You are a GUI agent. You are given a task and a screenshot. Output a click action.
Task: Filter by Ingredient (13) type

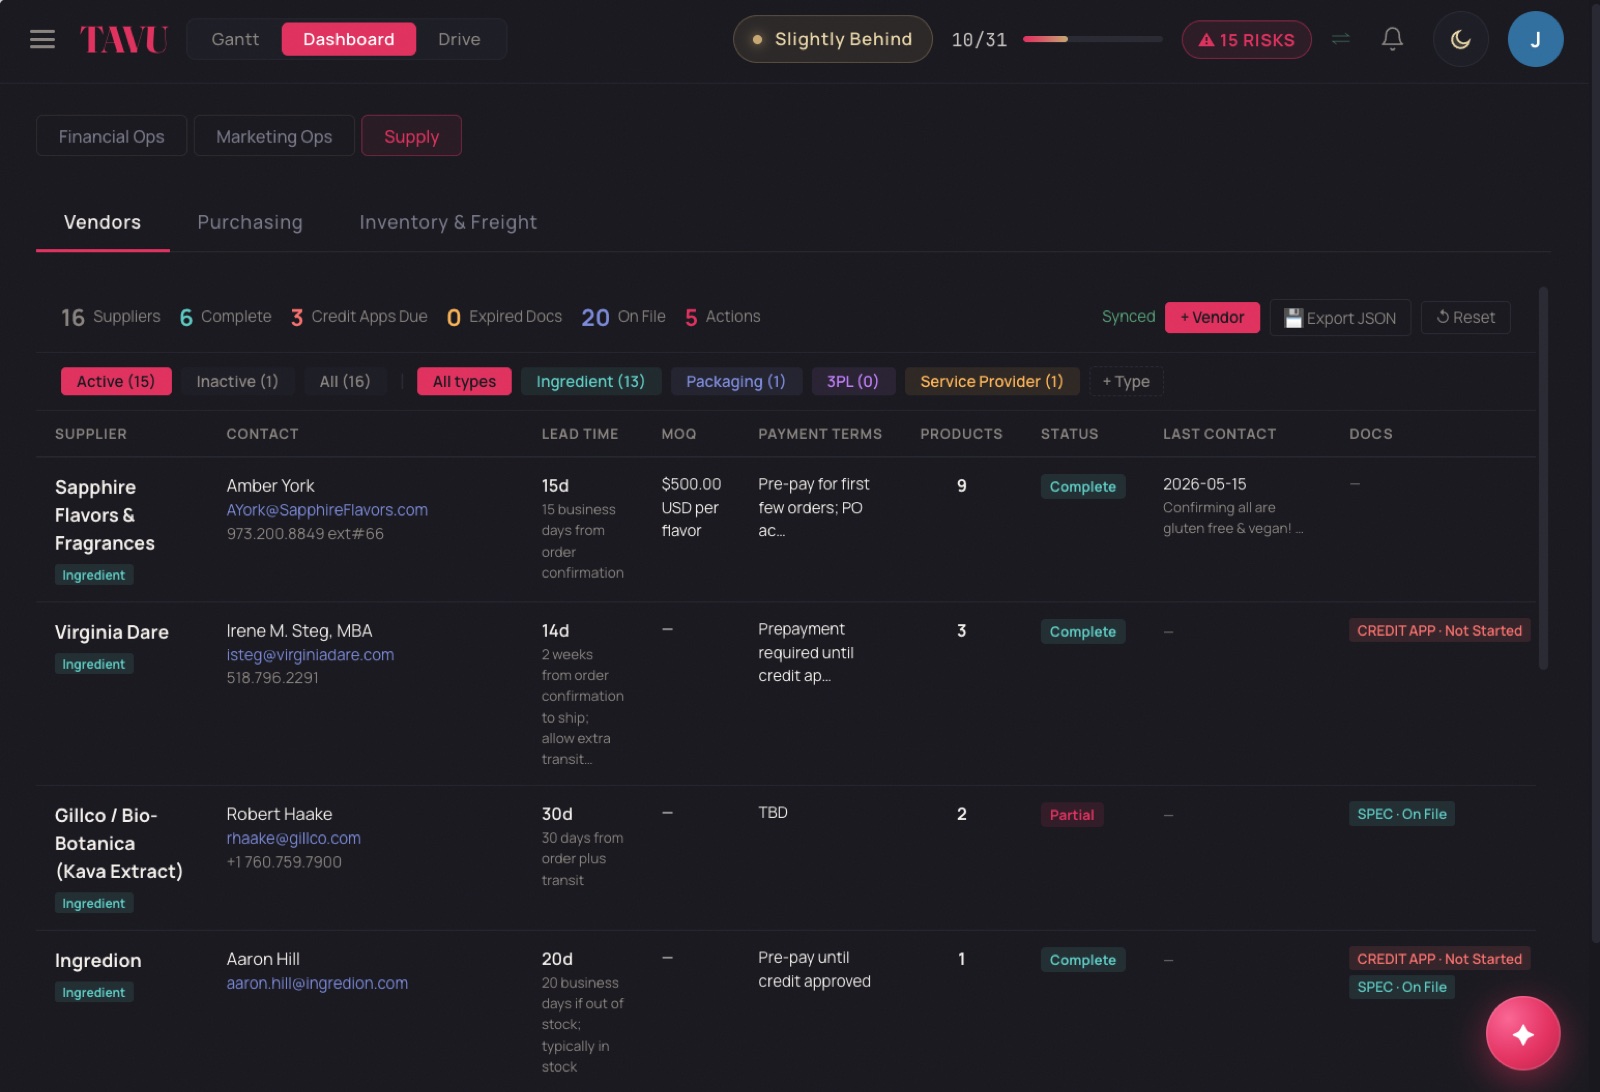coord(590,381)
